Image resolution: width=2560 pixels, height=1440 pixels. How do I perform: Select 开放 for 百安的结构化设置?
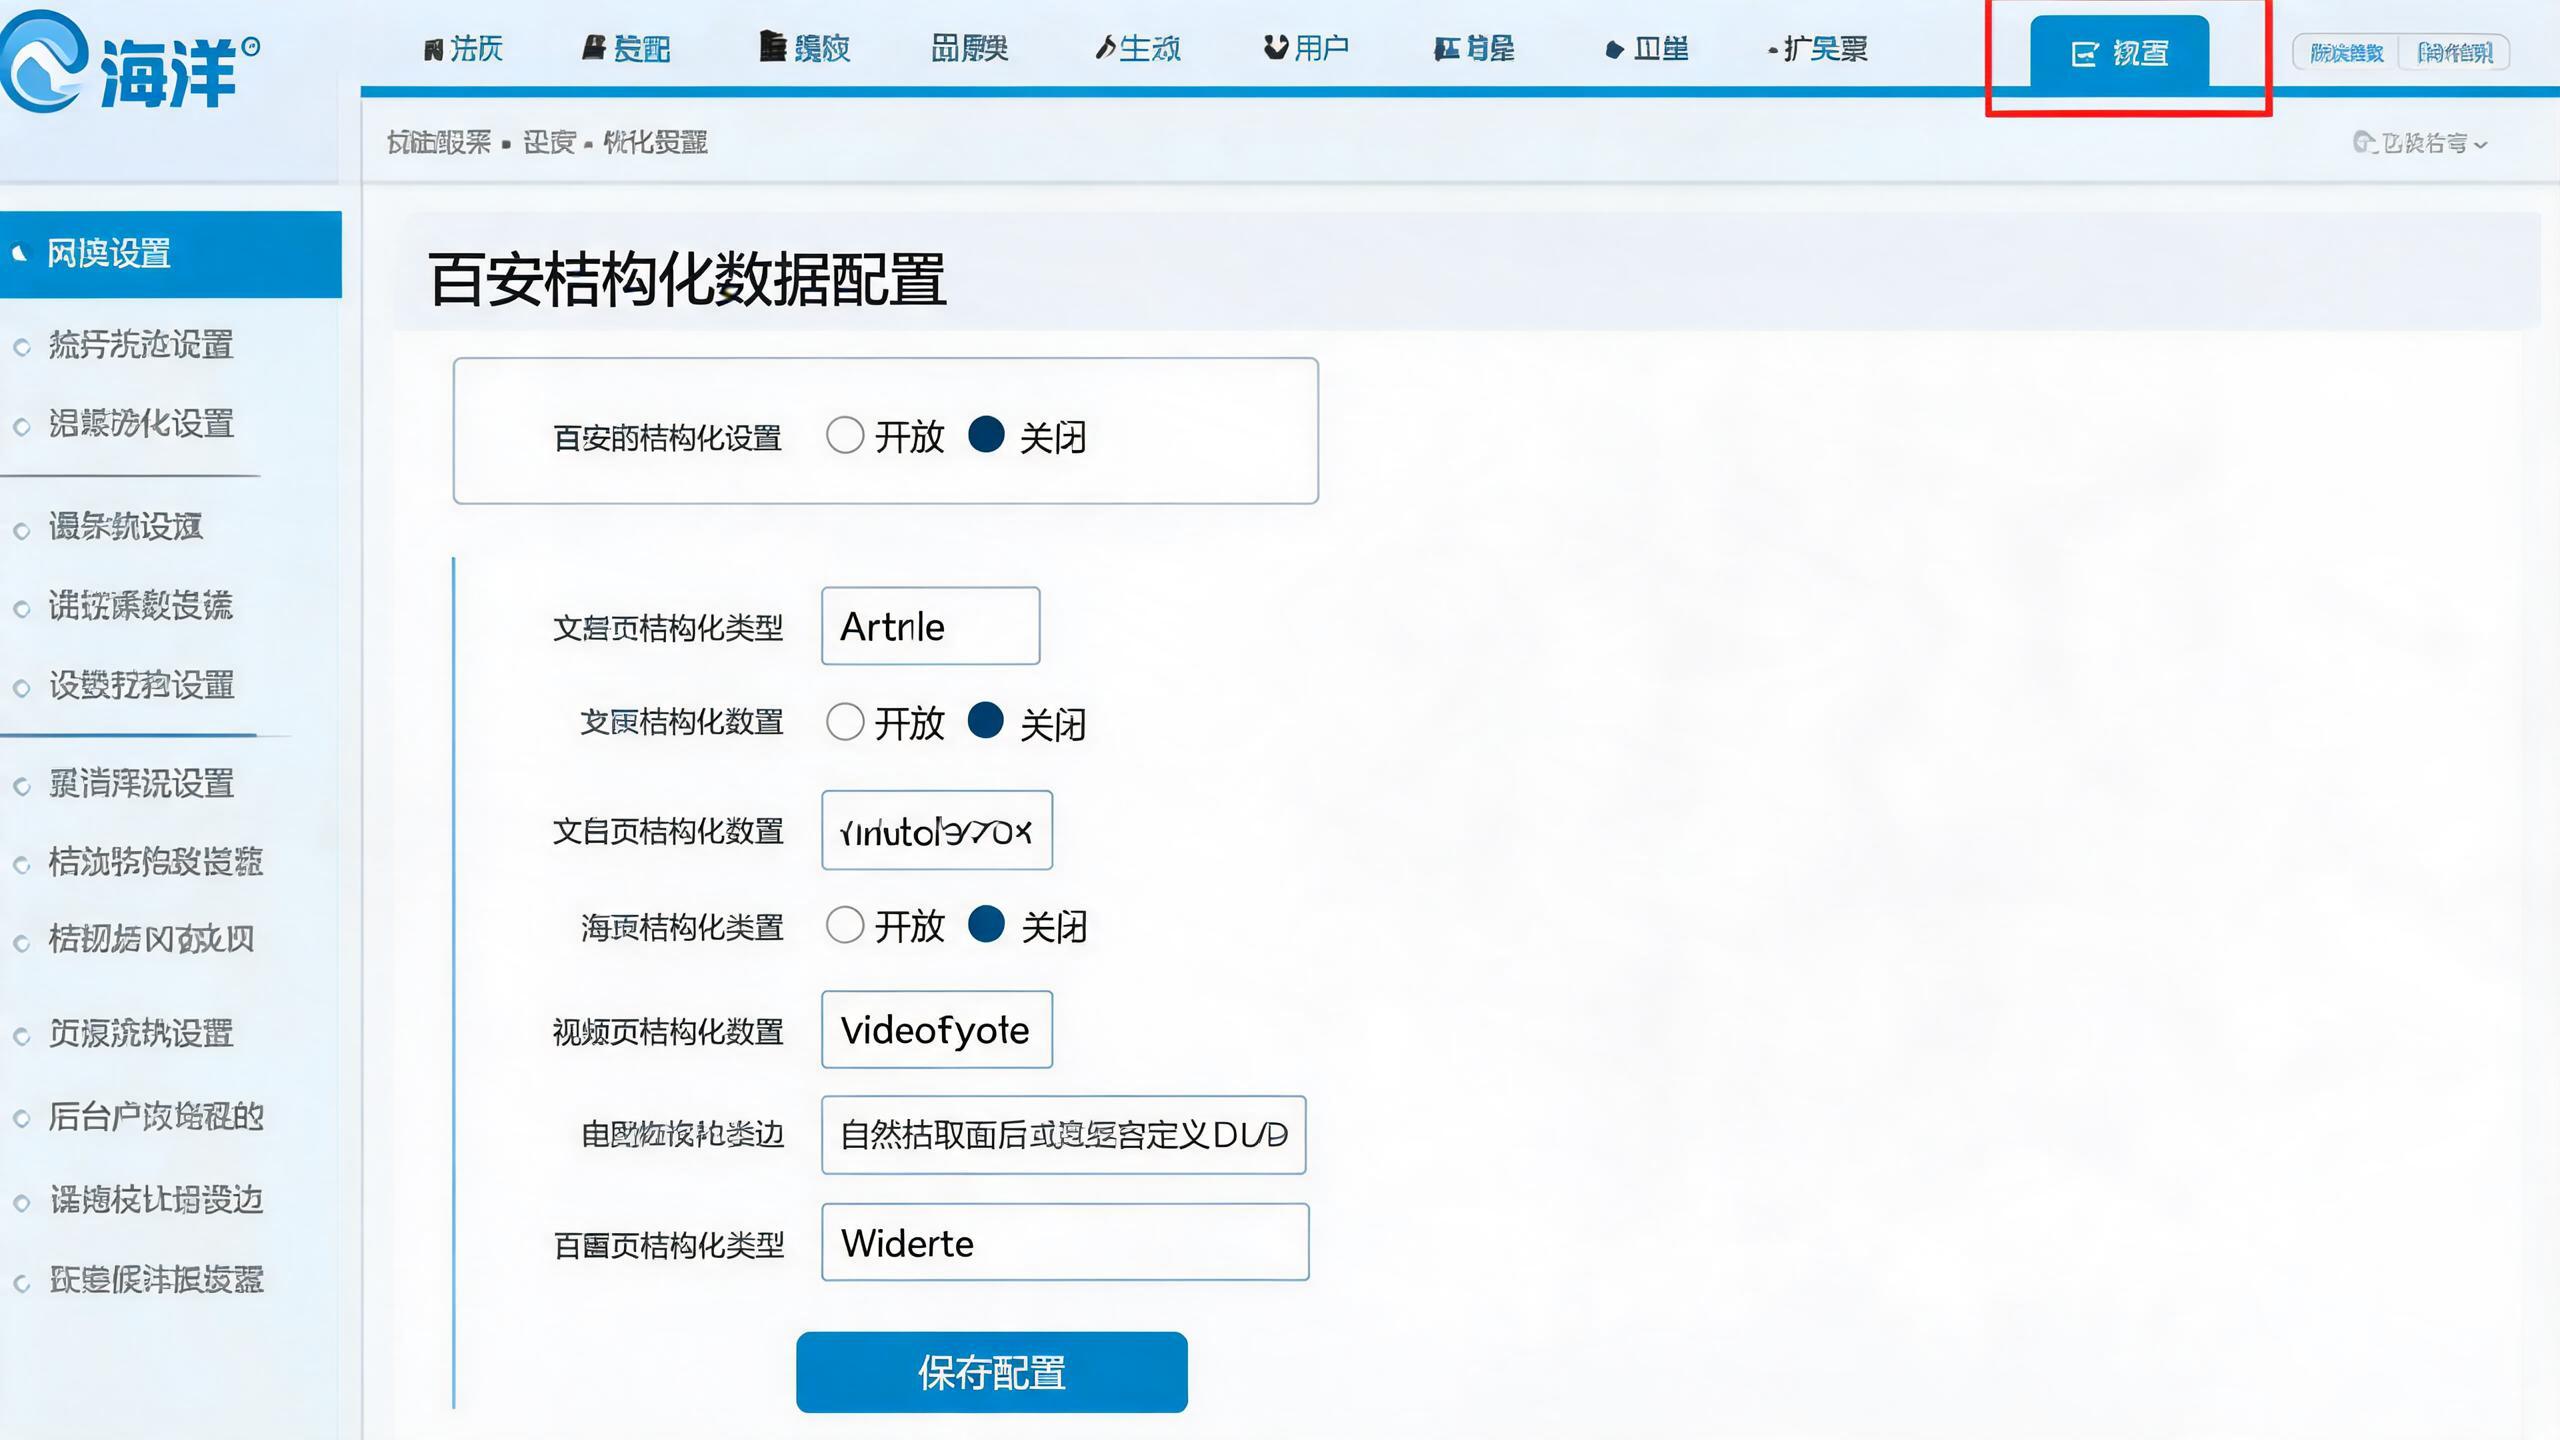[845, 435]
